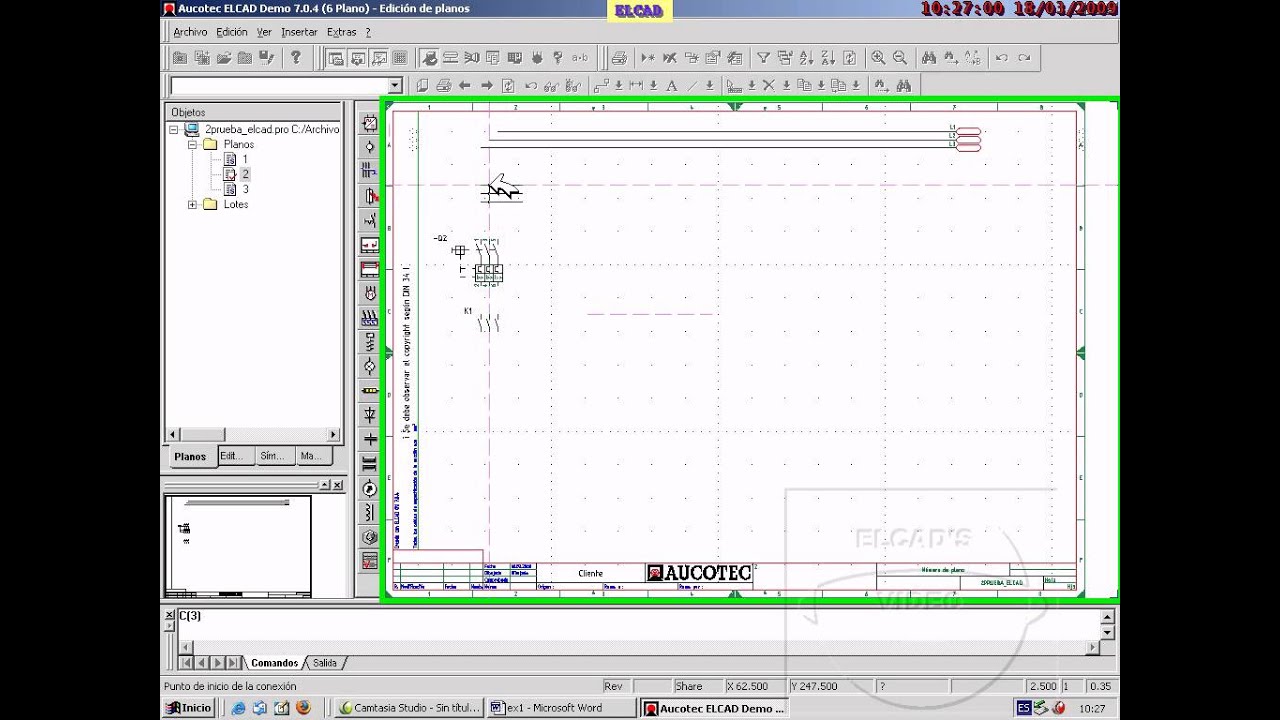
Task: Click the undo arrow in top toolbar
Action: click(x=1001, y=58)
